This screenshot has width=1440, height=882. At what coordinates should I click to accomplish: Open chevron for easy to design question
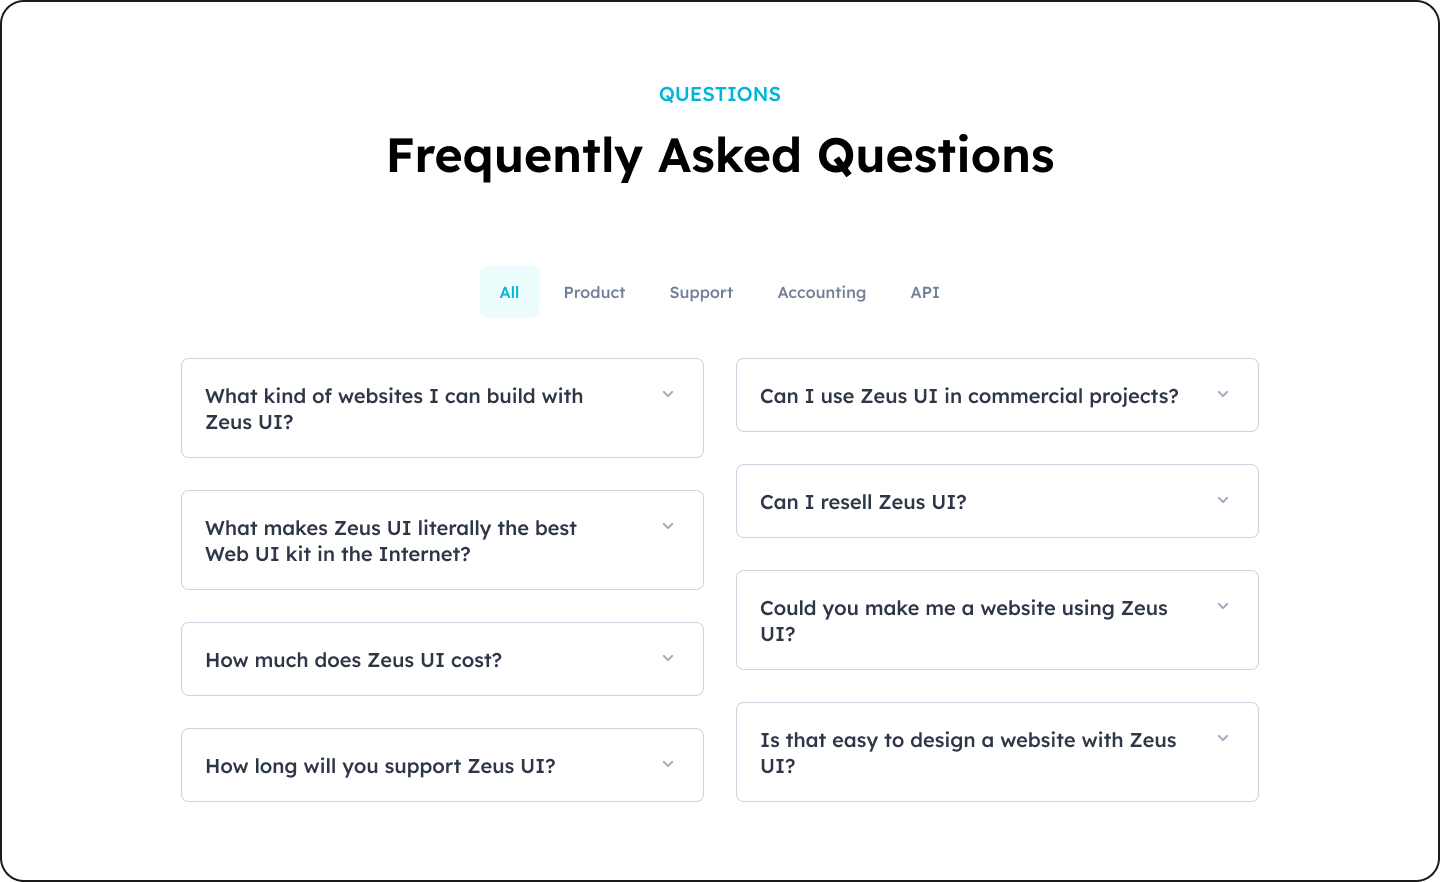point(1223,739)
